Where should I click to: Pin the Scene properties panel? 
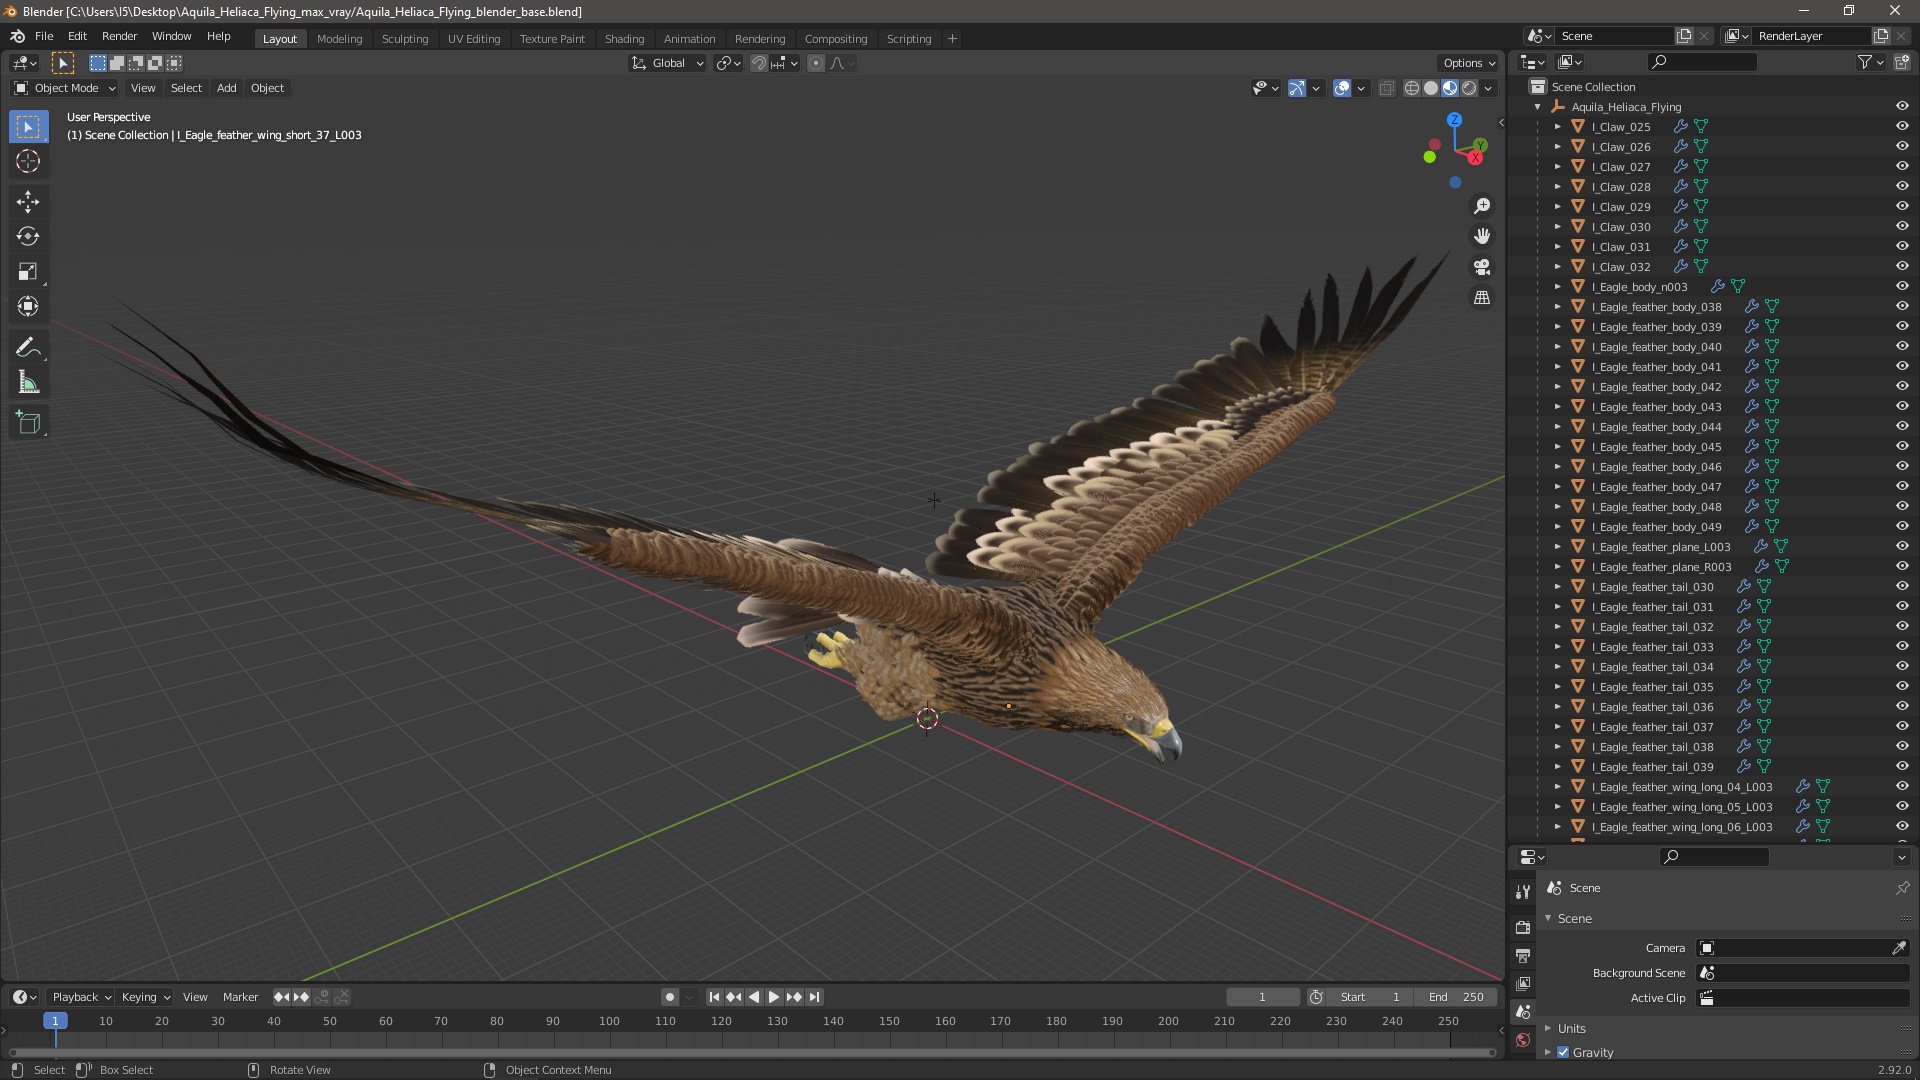1902,888
